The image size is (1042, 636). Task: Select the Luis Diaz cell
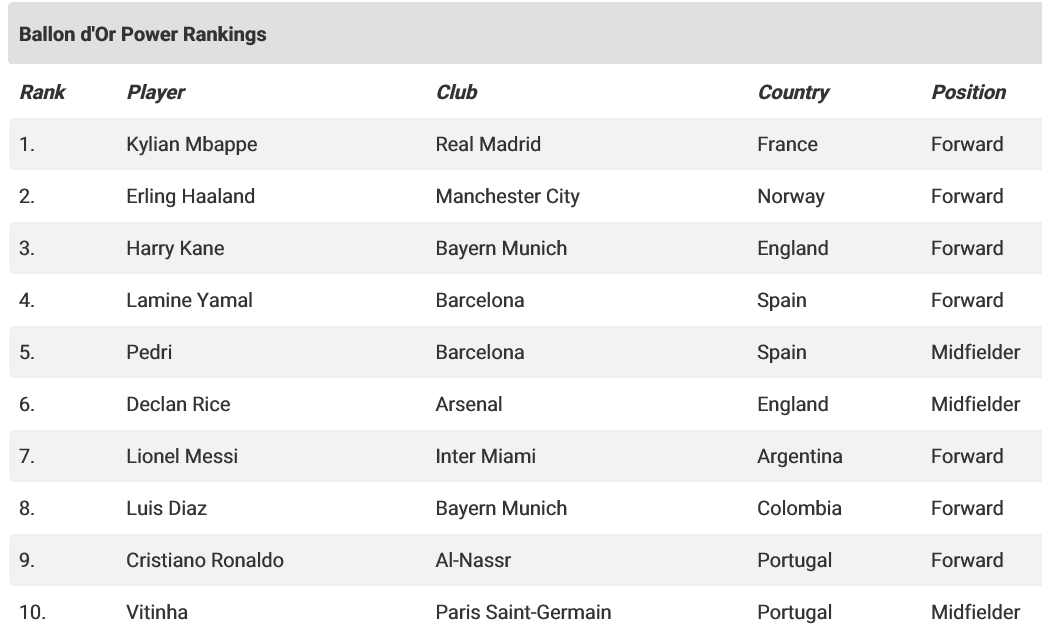coord(166,508)
